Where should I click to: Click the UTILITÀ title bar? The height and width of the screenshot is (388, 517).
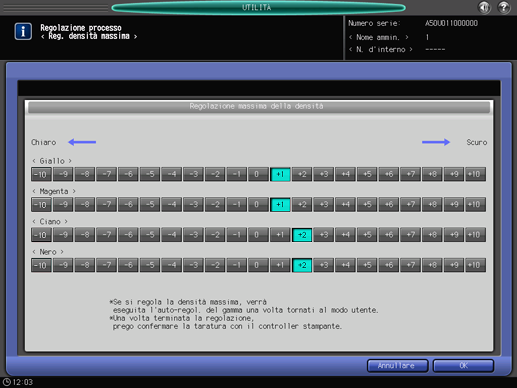[258, 7]
